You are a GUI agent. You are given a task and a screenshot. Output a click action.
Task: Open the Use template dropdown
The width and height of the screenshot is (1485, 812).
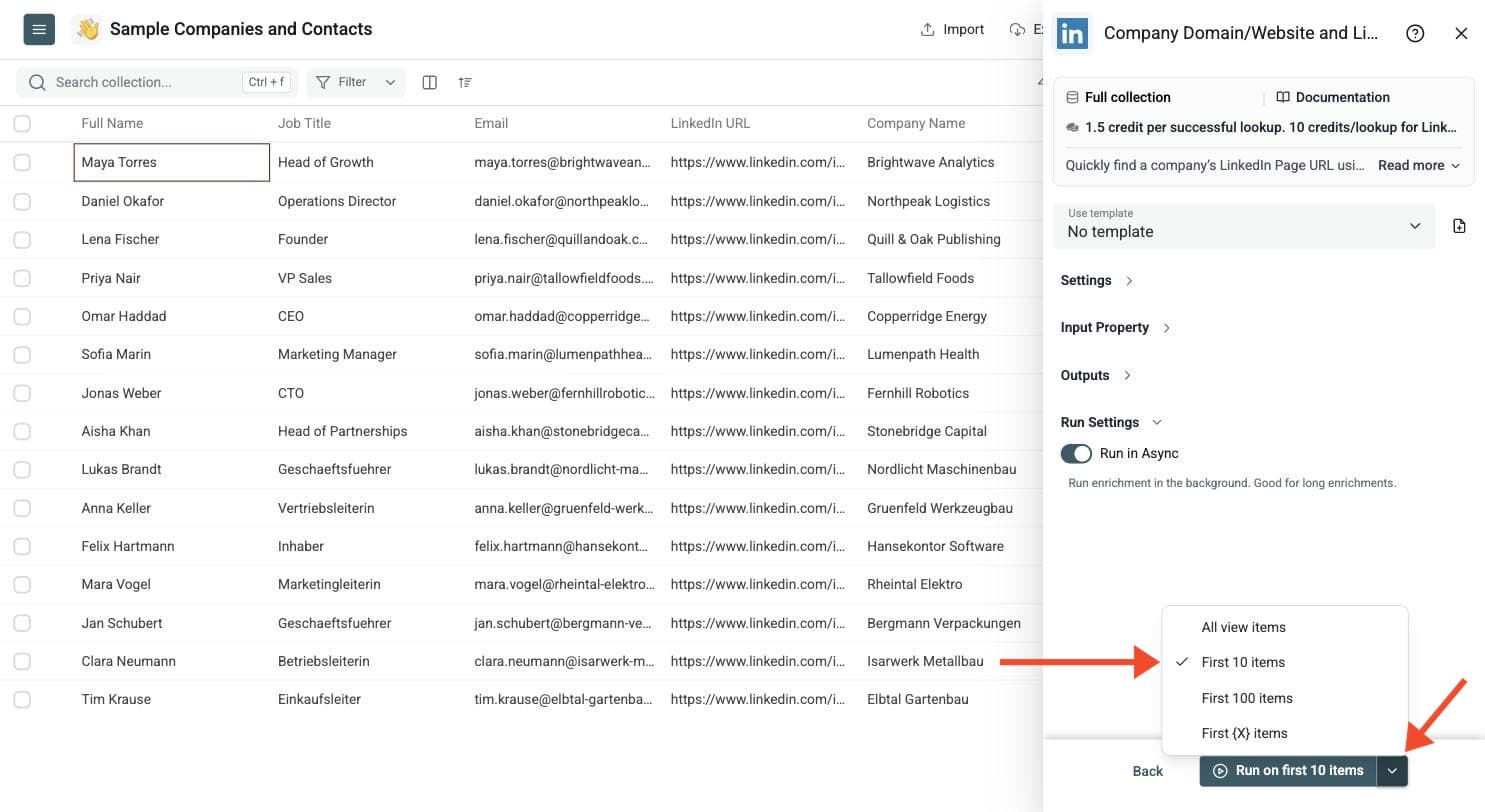(1244, 226)
